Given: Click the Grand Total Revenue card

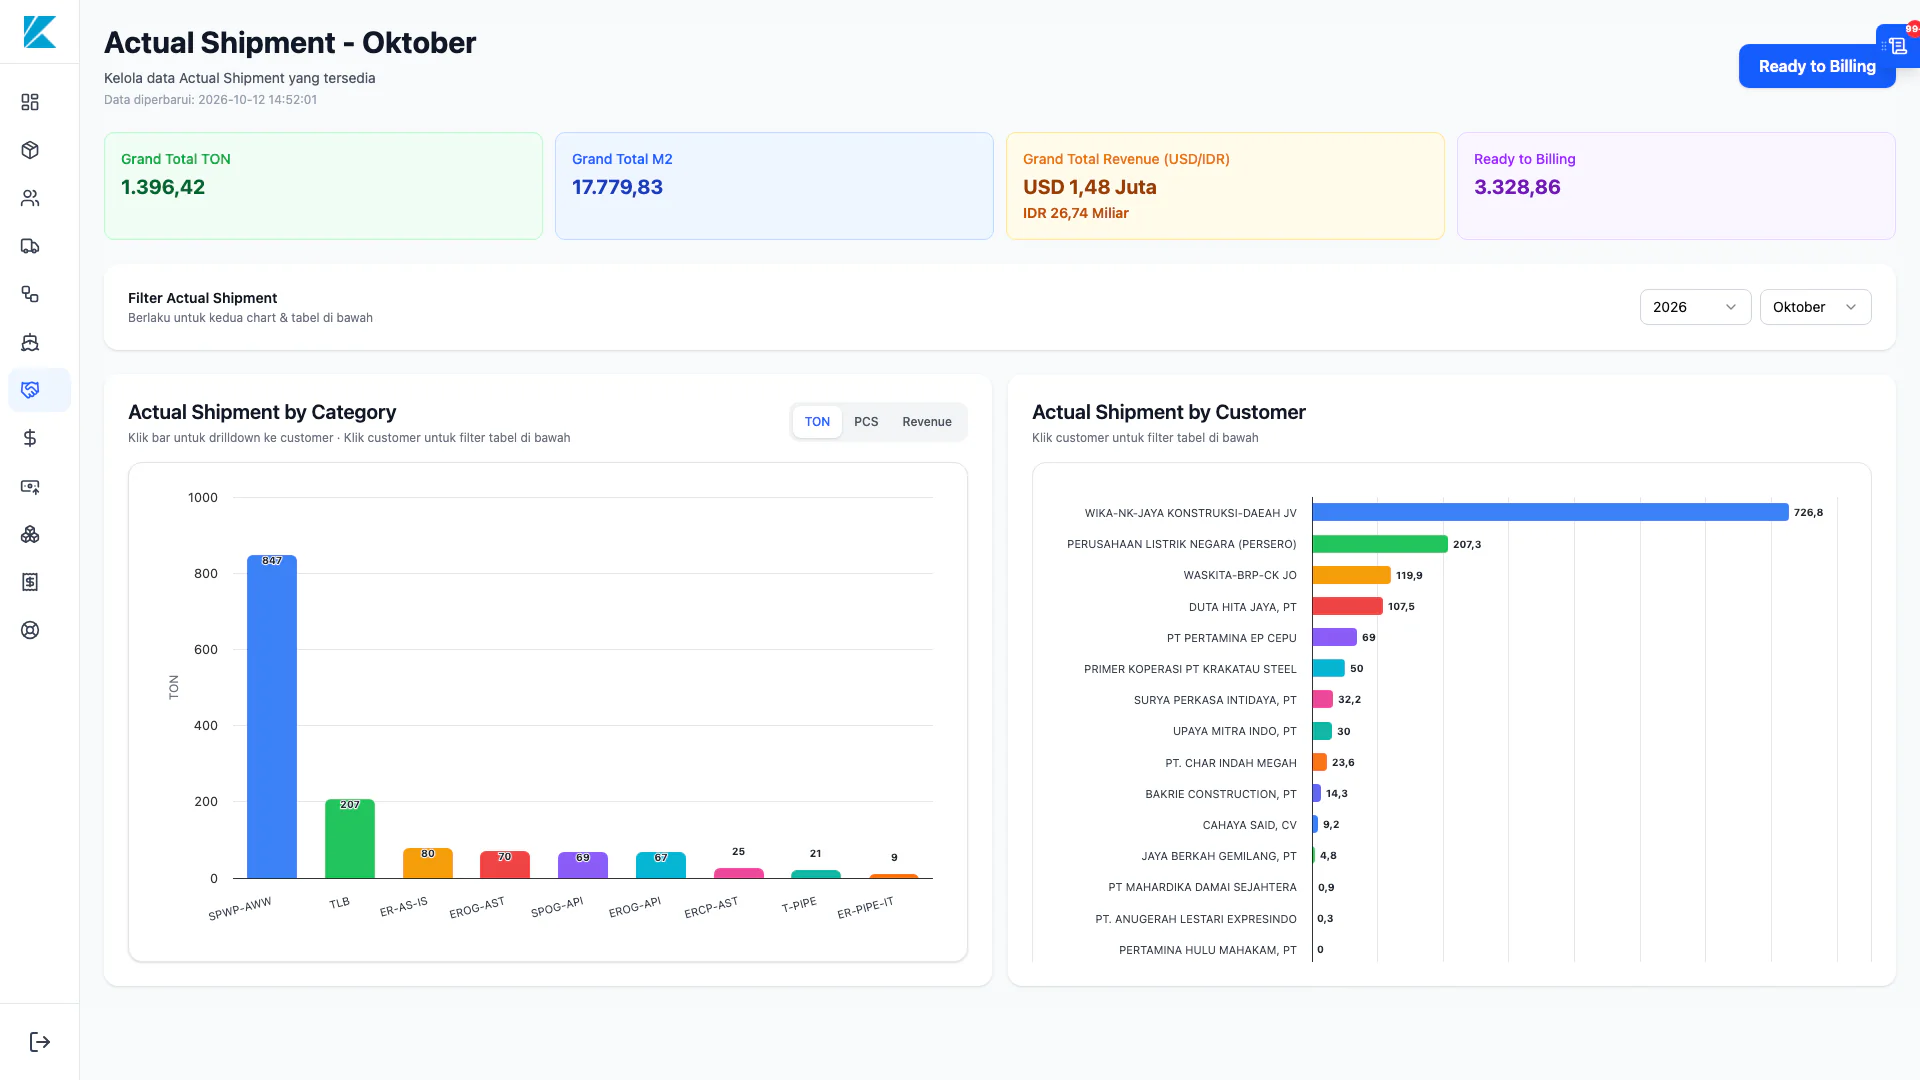Looking at the screenshot, I should pyautogui.click(x=1225, y=186).
